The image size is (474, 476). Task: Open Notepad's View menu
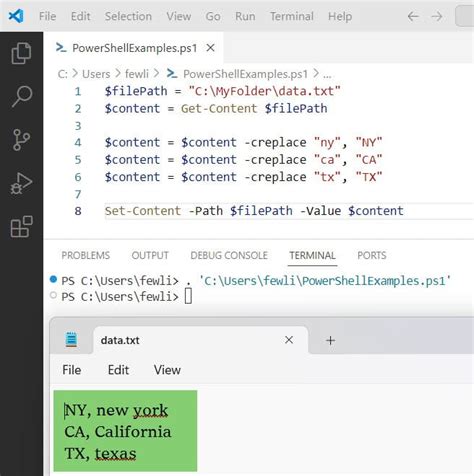(167, 370)
